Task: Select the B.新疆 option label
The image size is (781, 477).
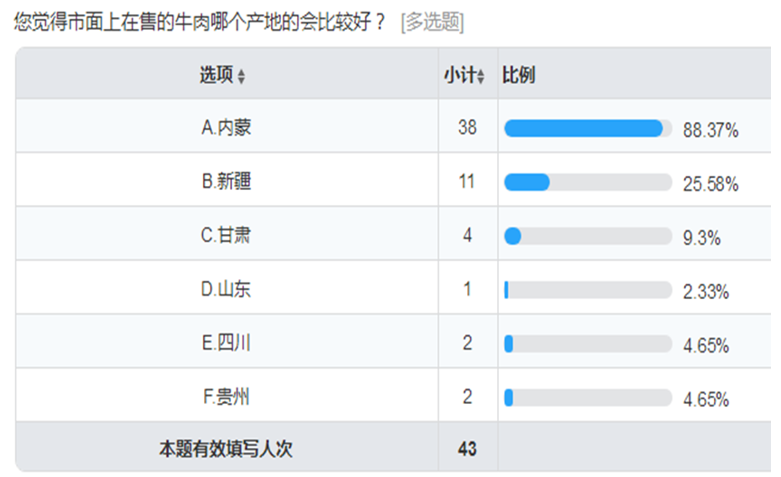Action: tap(226, 181)
